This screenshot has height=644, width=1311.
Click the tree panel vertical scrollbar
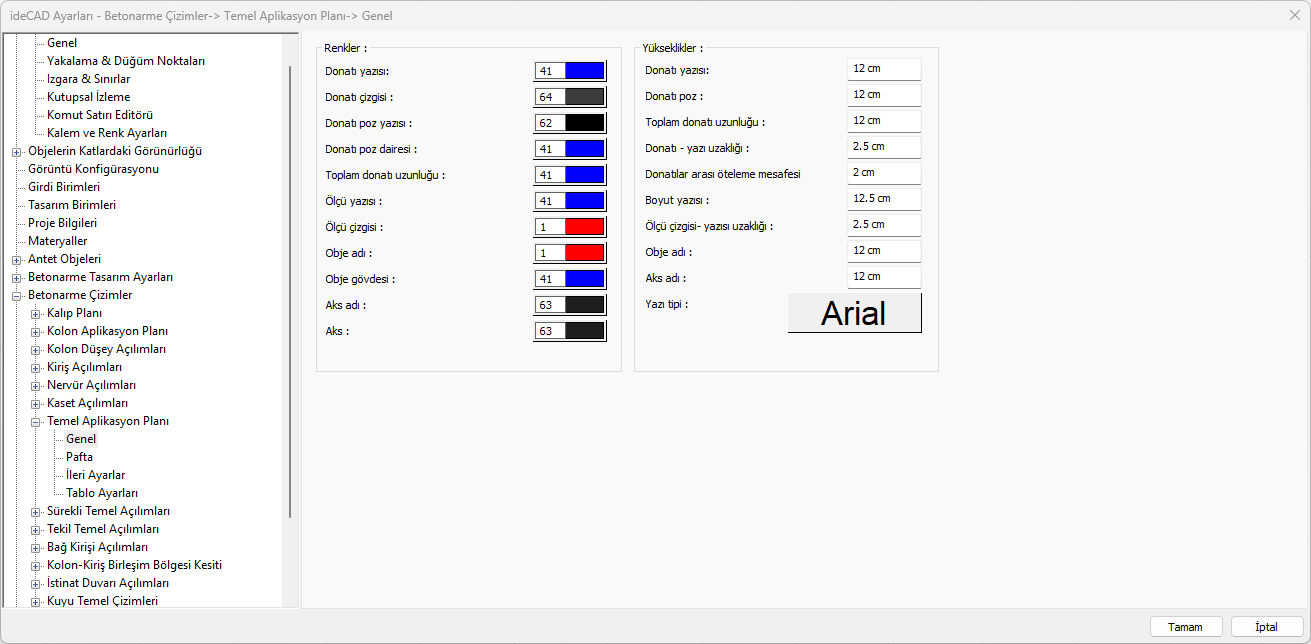290,290
